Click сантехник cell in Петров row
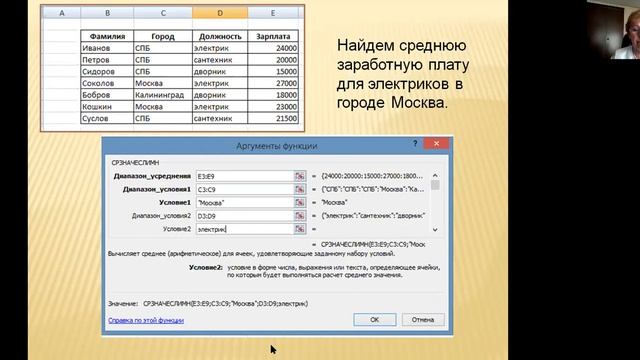This screenshot has height=360, width=640. click(220, 60)
